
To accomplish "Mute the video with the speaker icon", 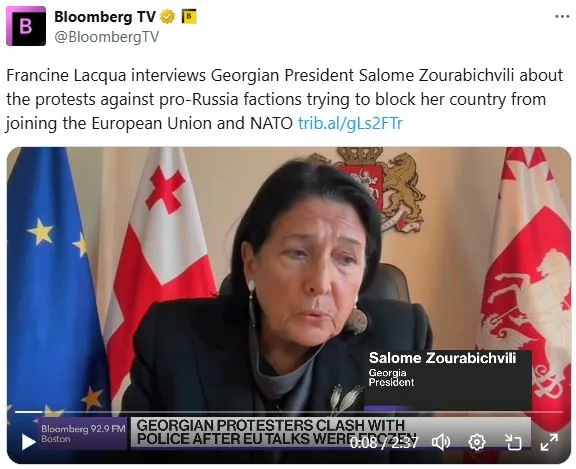I will pyautogui.click(x=441, y=442).
